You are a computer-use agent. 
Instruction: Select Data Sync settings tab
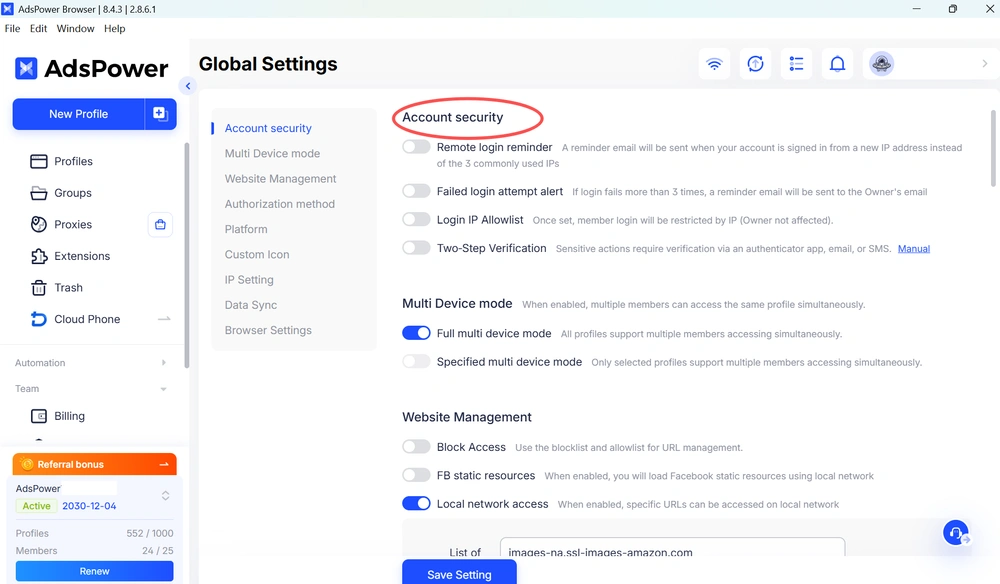(251, 305)
